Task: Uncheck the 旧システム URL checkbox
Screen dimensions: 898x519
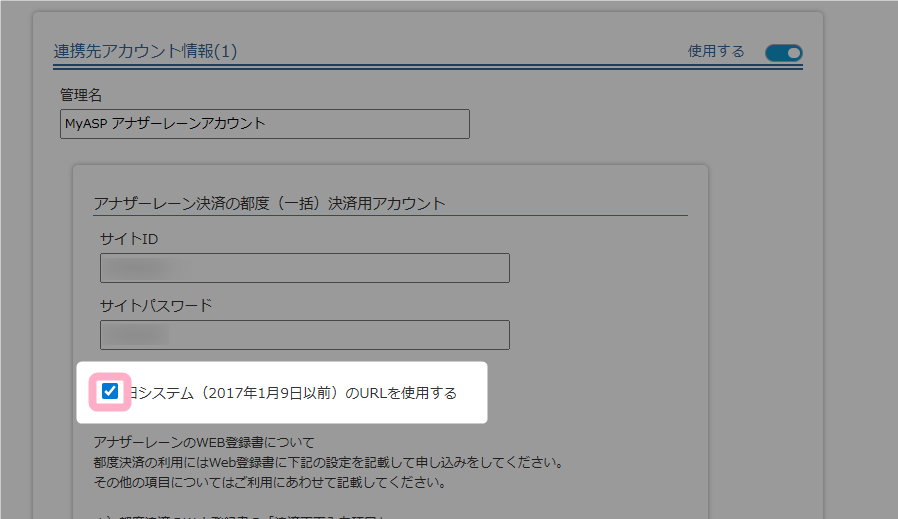Action: pyautogui.click(x=110, y=392)
